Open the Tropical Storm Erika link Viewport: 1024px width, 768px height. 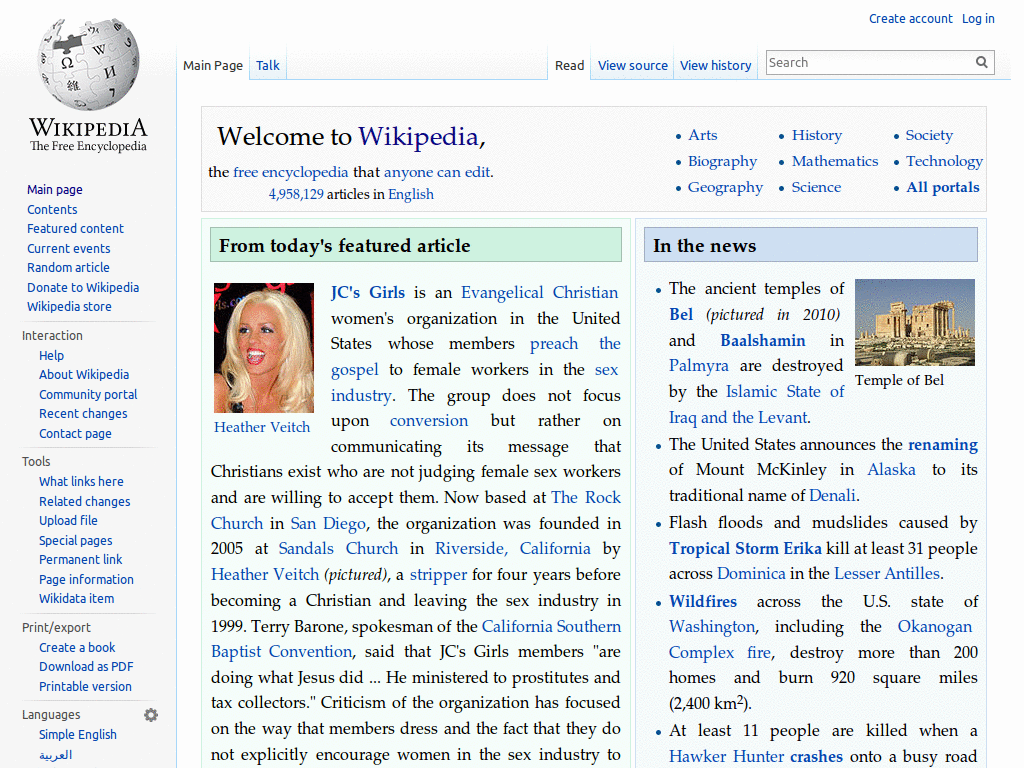[x=745, y=549]
